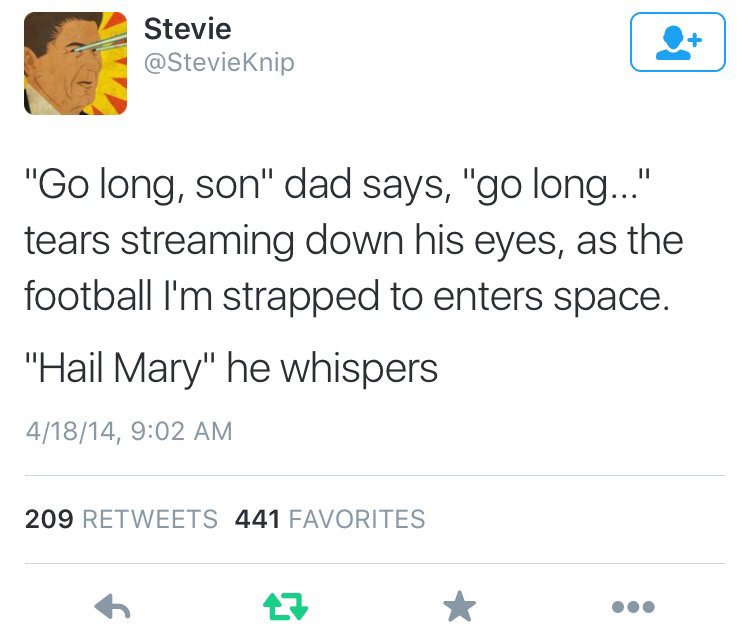Click the RETWEETS label
Screen dimensions: 750x636
point(147,519)
